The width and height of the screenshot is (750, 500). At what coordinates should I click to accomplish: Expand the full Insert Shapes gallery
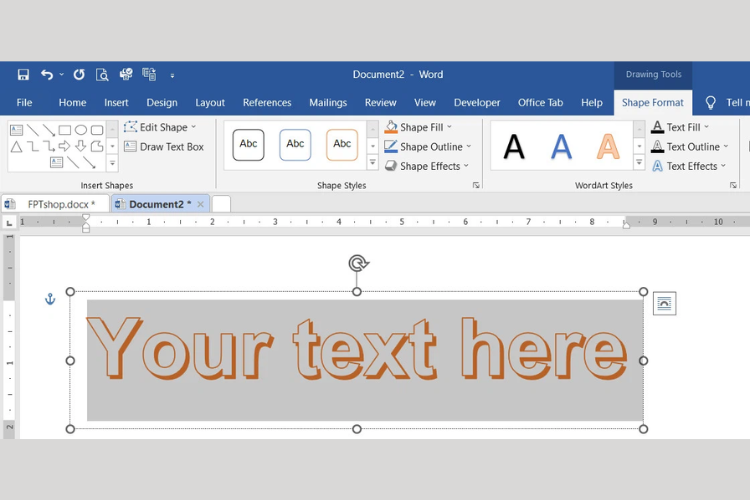(112, 163)
